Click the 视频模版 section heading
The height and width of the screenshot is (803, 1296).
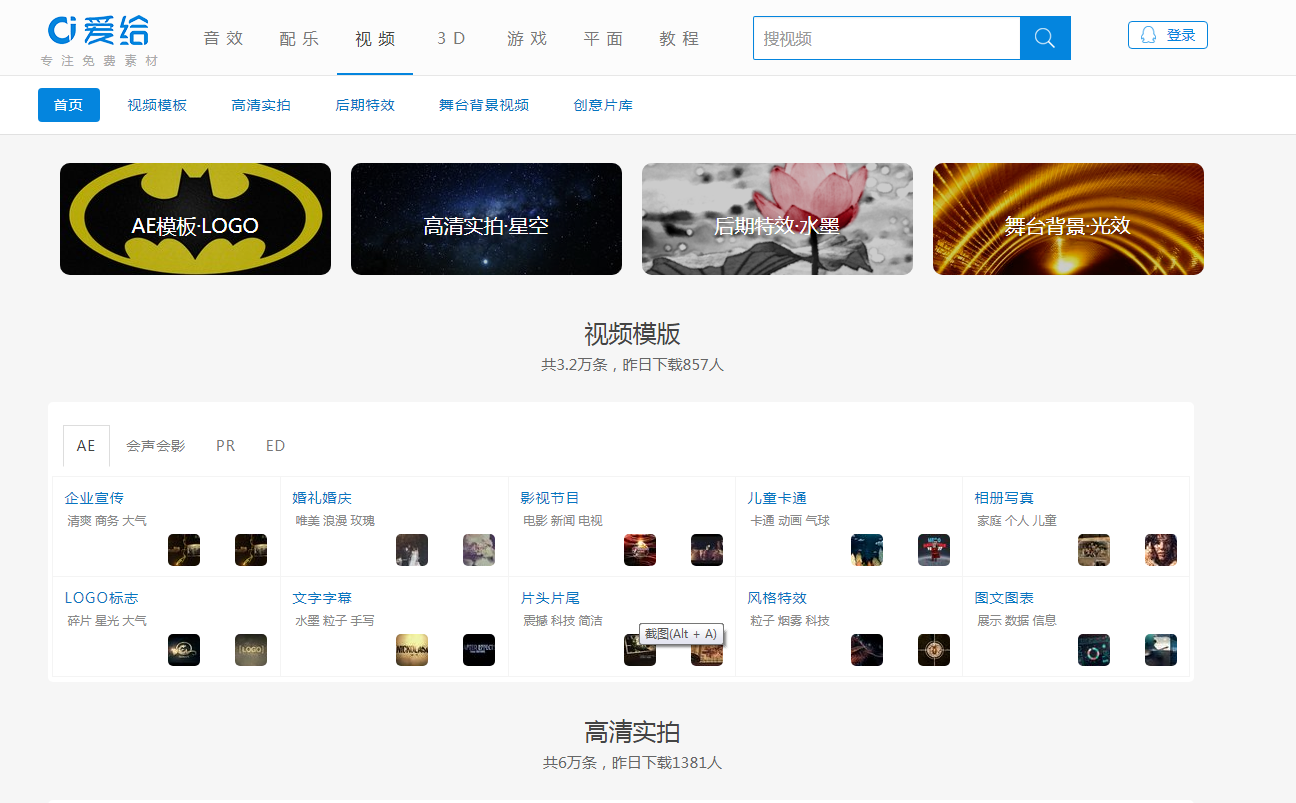tap(632, 334)
